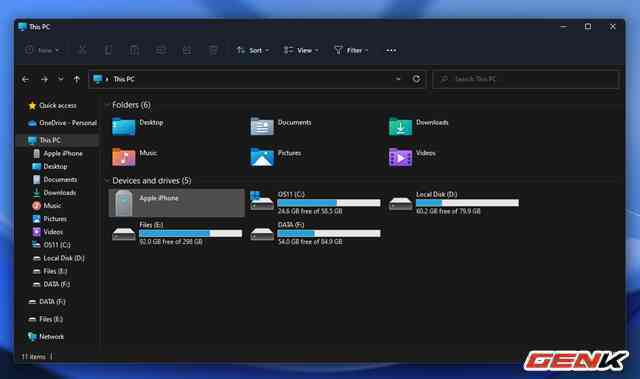Screen dimensions: 640x379
Task: Click the Search This PC box
Action: pyautogui.click(x=526, y=79)
